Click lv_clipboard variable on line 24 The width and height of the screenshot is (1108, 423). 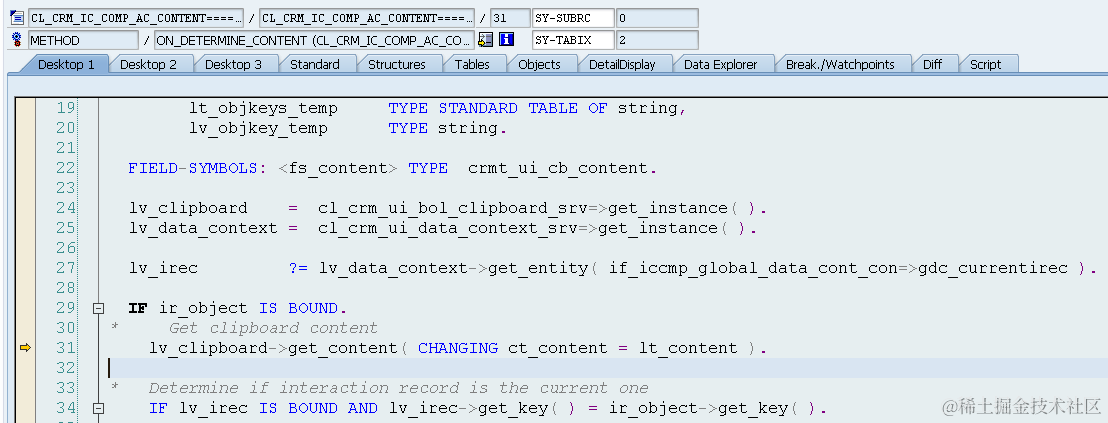(x=188, y=208)
